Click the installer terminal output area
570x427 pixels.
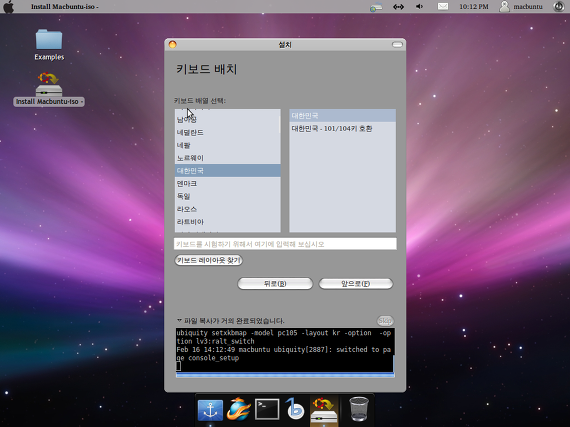[284, 350]
